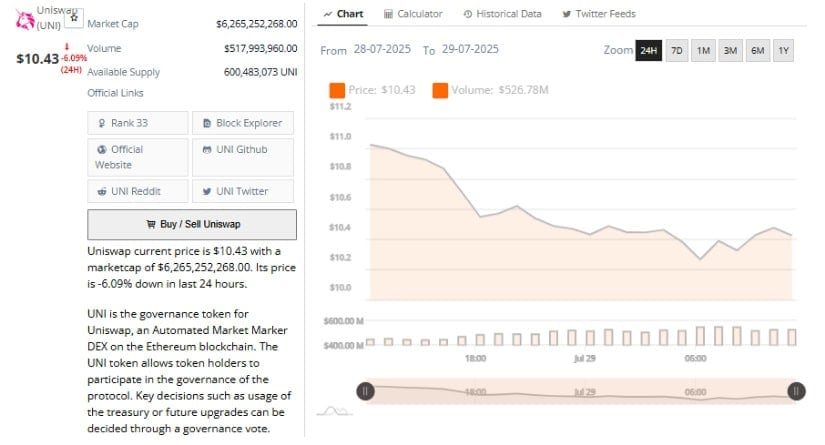Click the small chart logo below navigator
The image size is (825, 445).
click(335, 411)
